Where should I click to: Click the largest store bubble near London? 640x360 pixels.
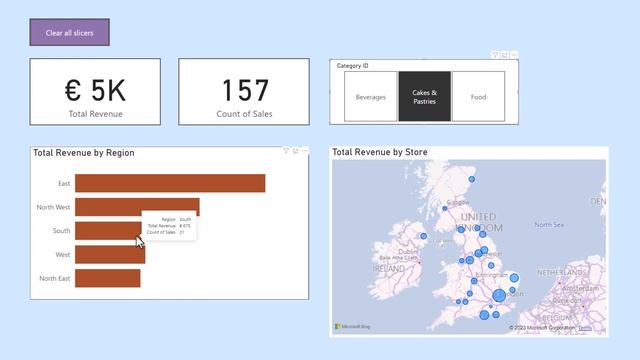coord(499,296)
